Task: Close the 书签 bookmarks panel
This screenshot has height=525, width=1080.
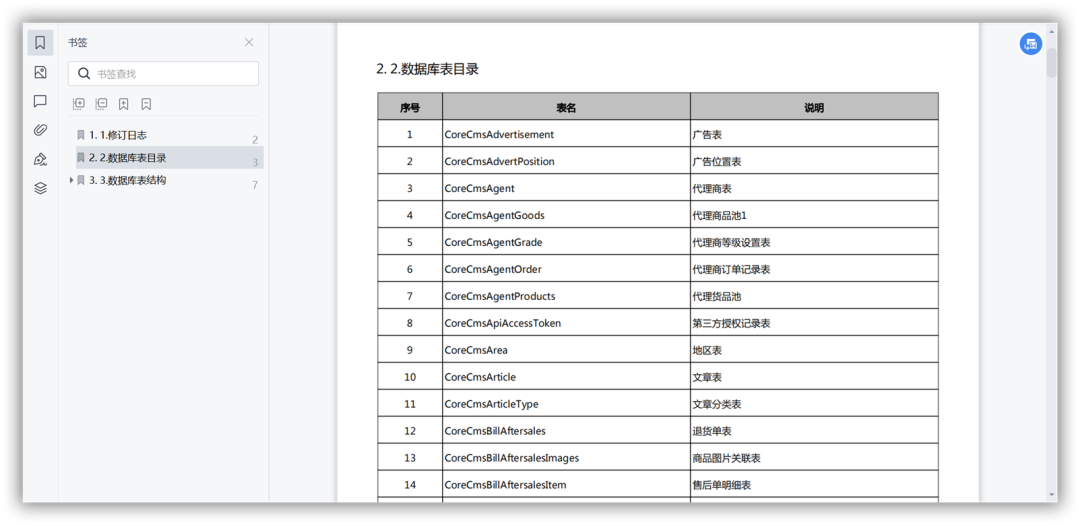Action: [x=249, y=42]
